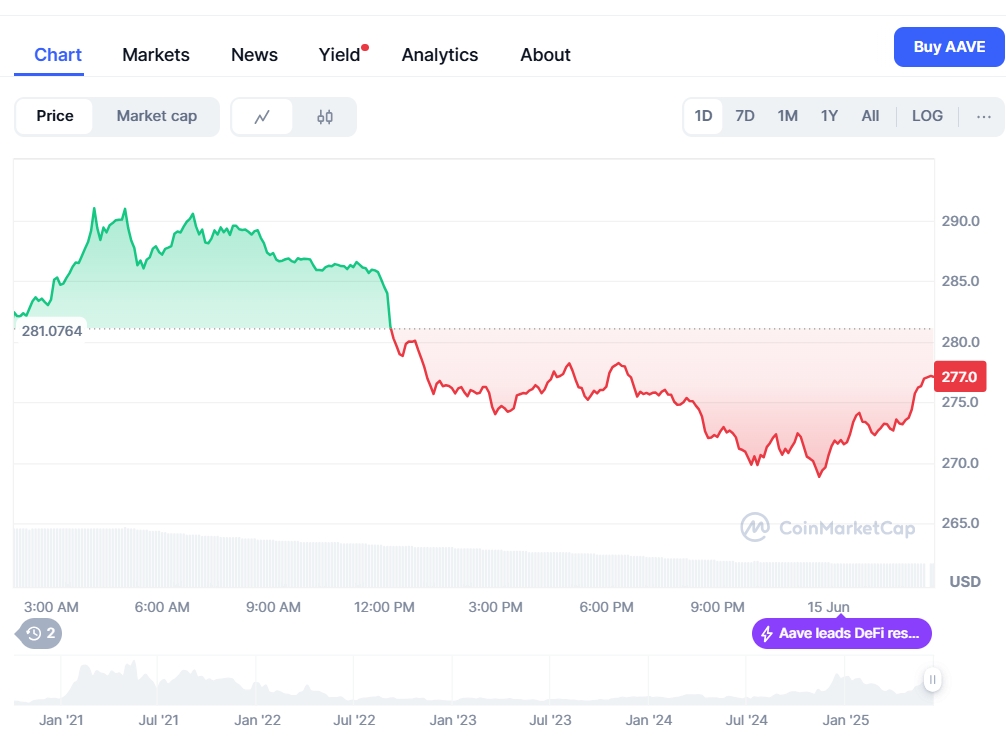Switch to candlestick chart icon

click(x=325, y=117)
